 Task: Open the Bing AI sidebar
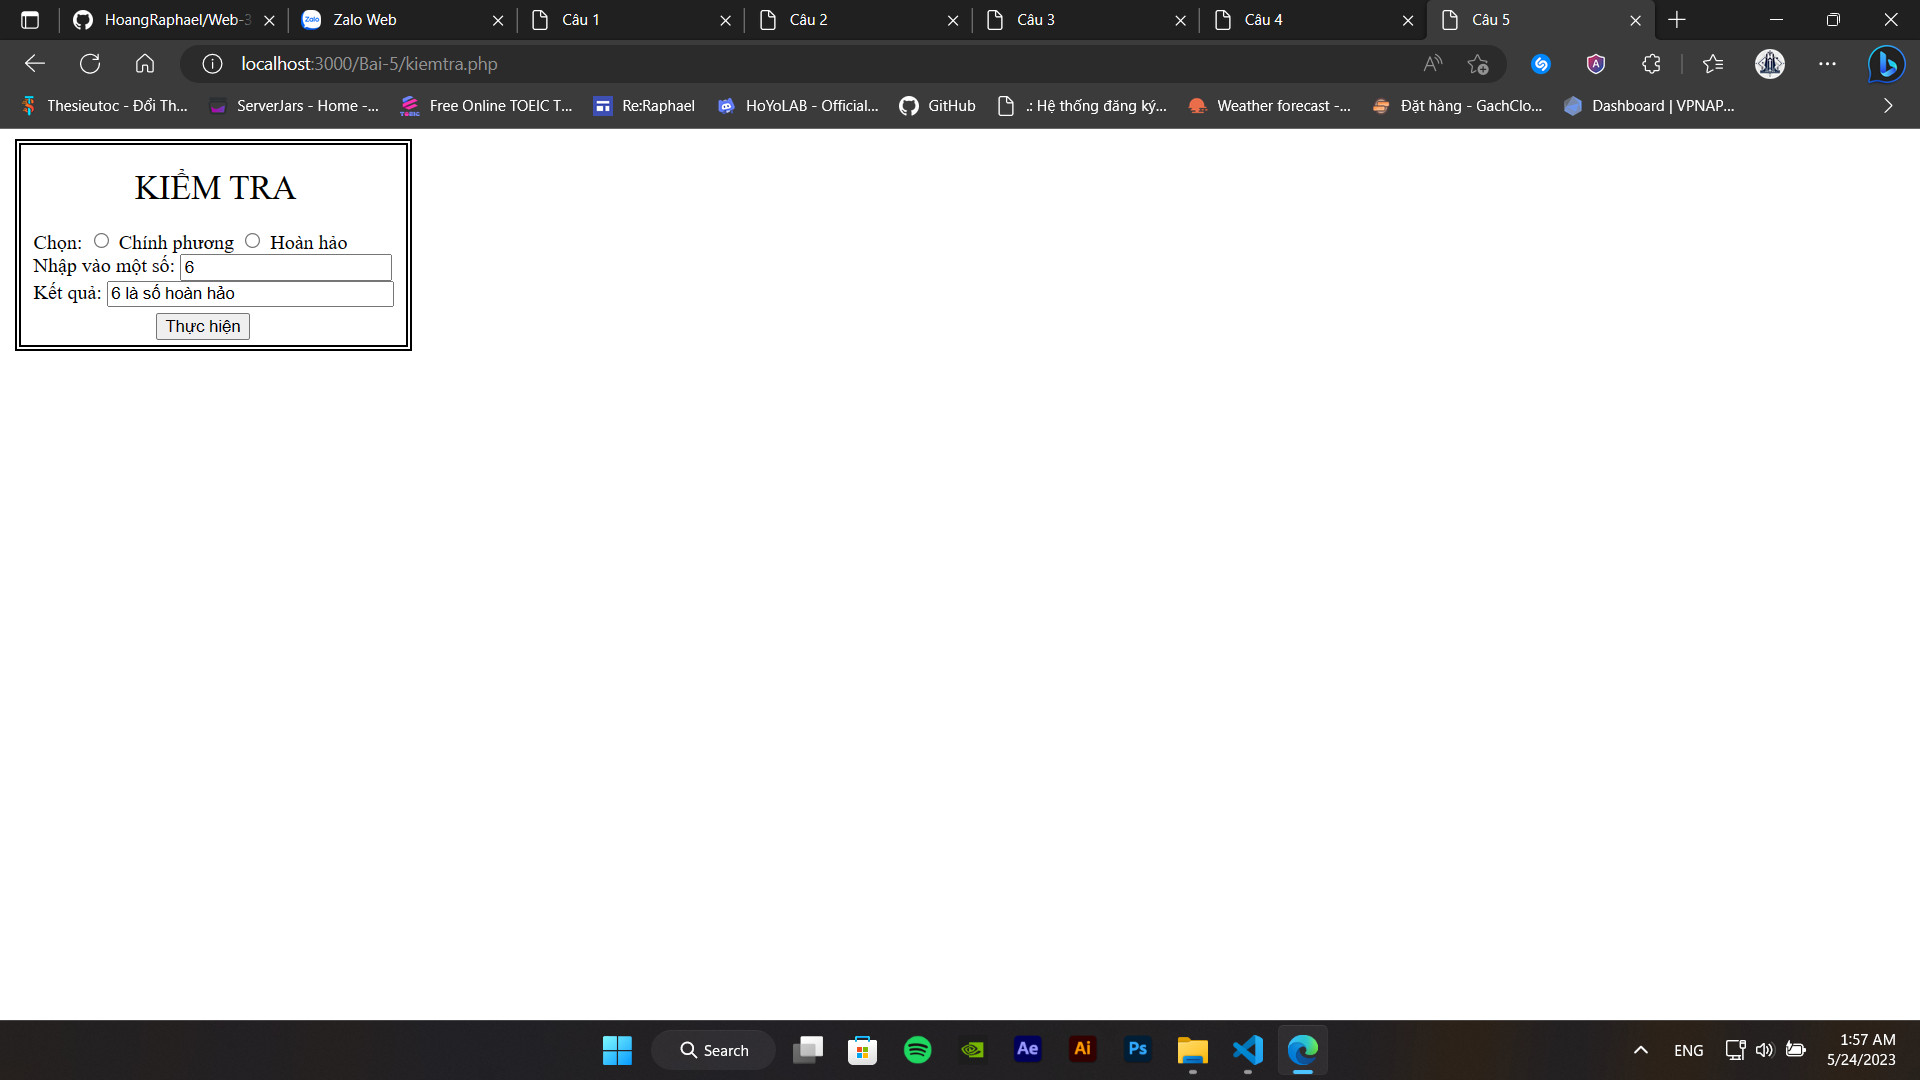1886,63
